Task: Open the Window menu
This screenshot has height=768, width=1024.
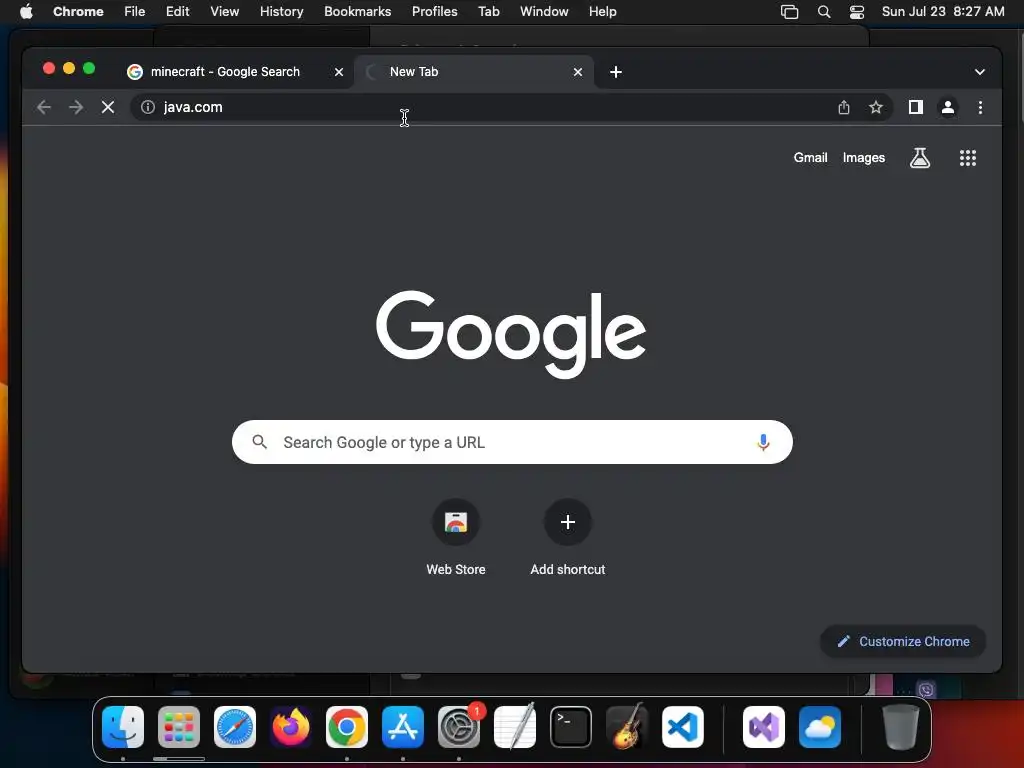Action: pos(544,12)
